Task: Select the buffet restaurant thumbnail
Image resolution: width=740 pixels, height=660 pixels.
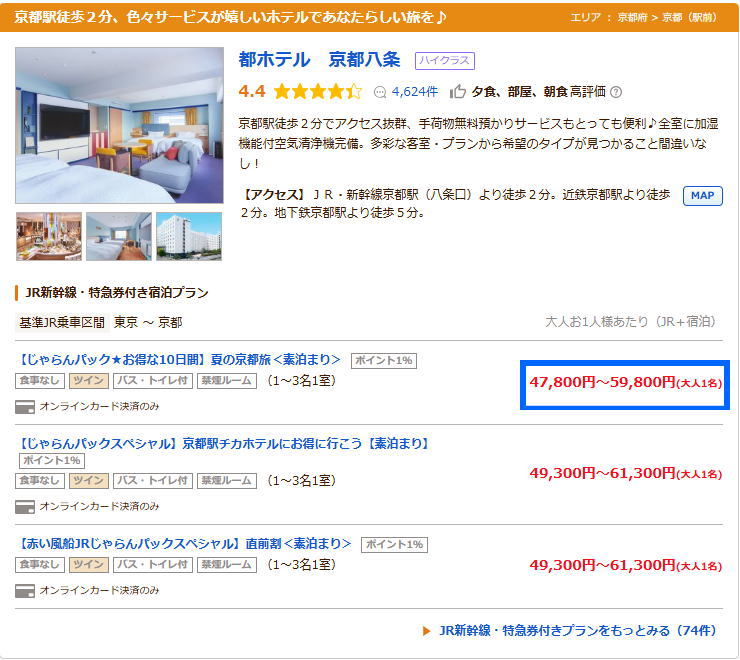Action: tap(49, 236)
